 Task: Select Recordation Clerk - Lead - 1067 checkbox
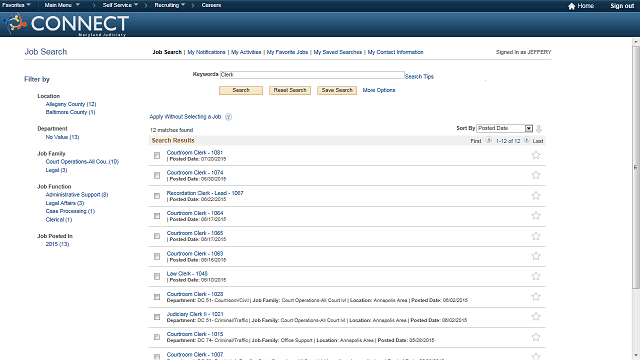[157, 196]
